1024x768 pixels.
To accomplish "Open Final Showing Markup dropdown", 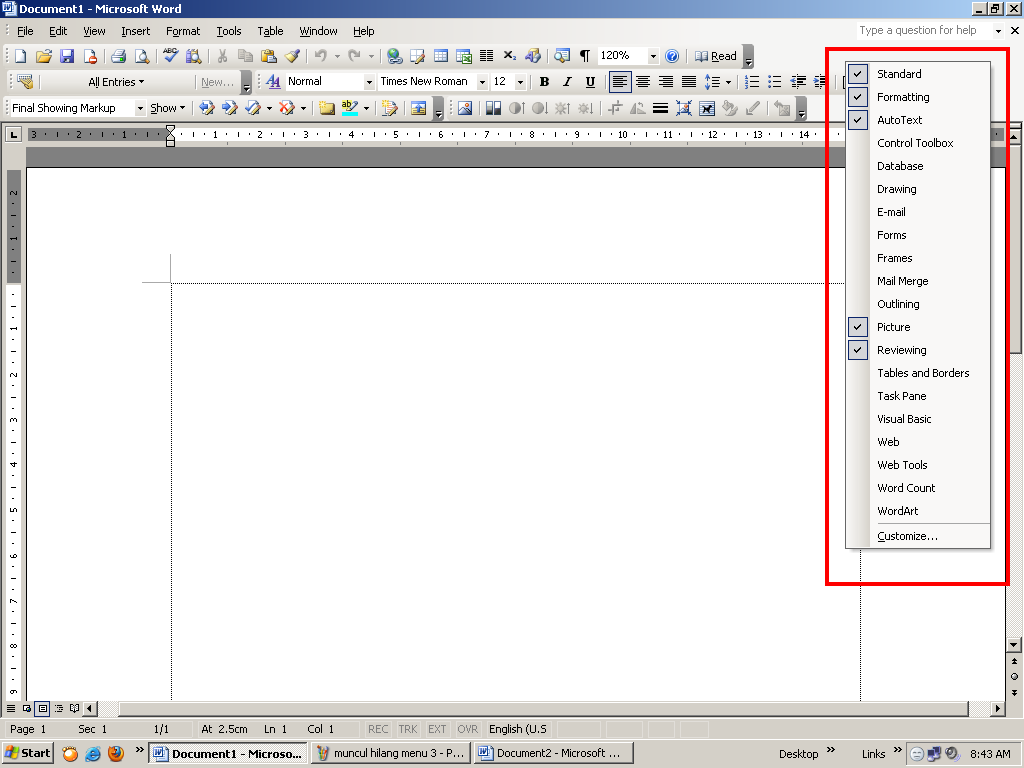I will pyautogui.click(x=140, y=108).
